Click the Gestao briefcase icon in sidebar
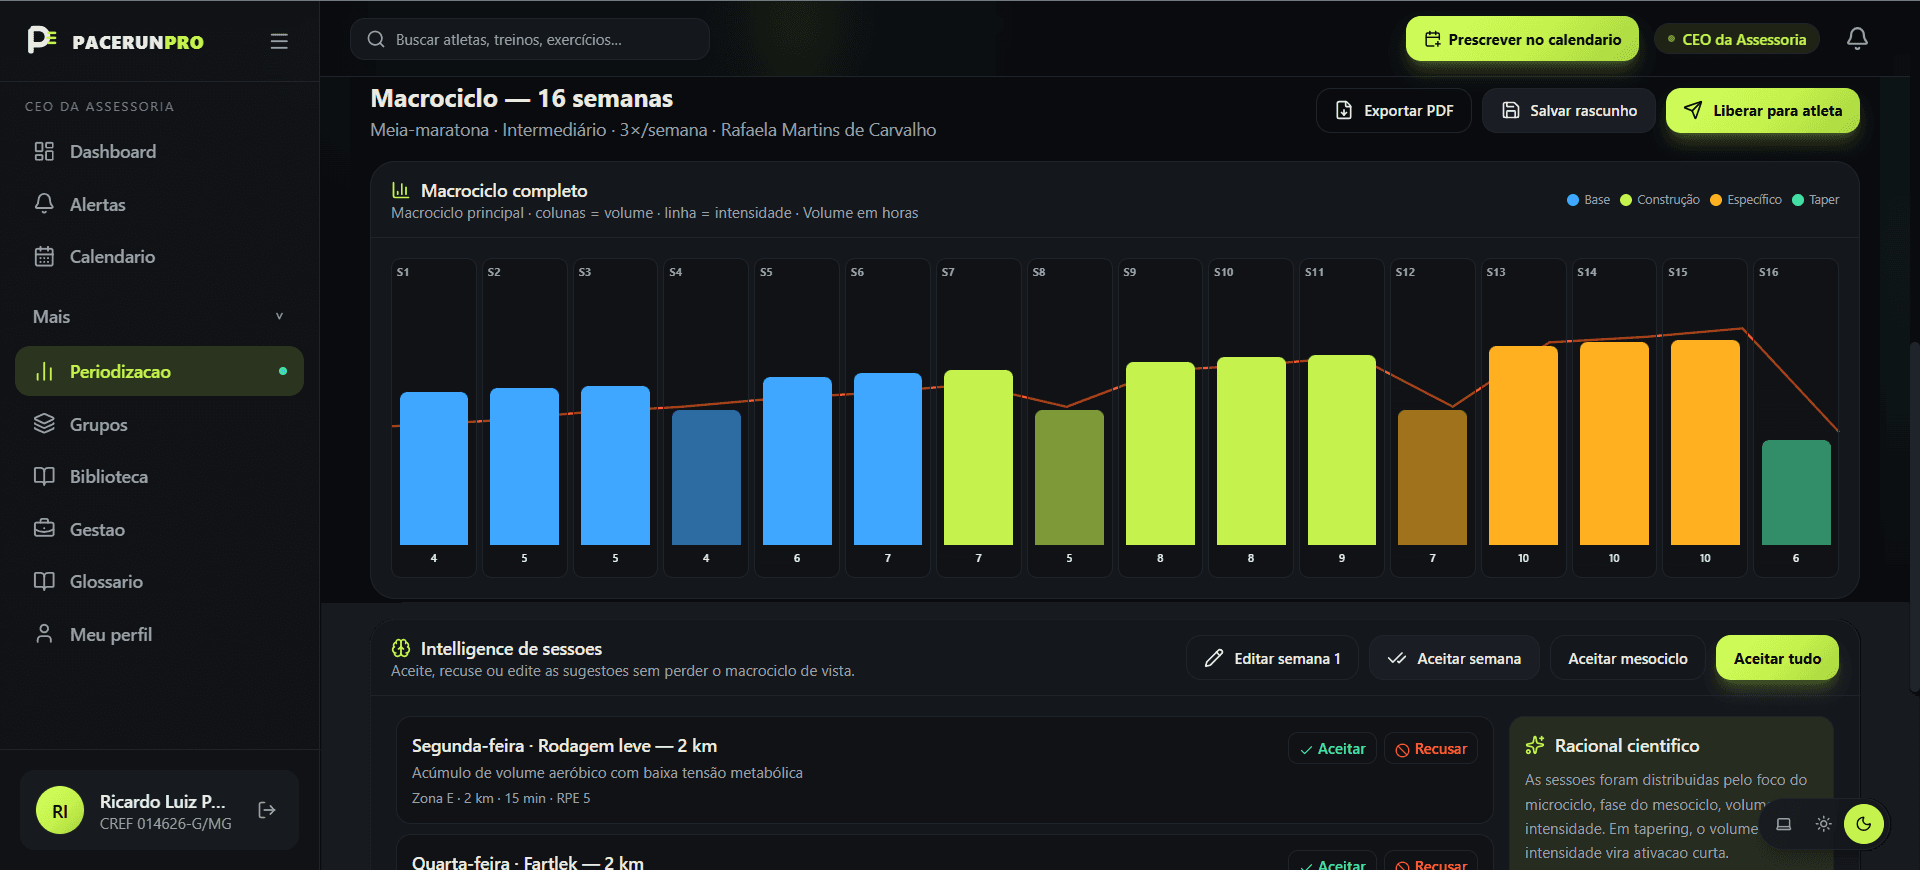 point(44,529)
